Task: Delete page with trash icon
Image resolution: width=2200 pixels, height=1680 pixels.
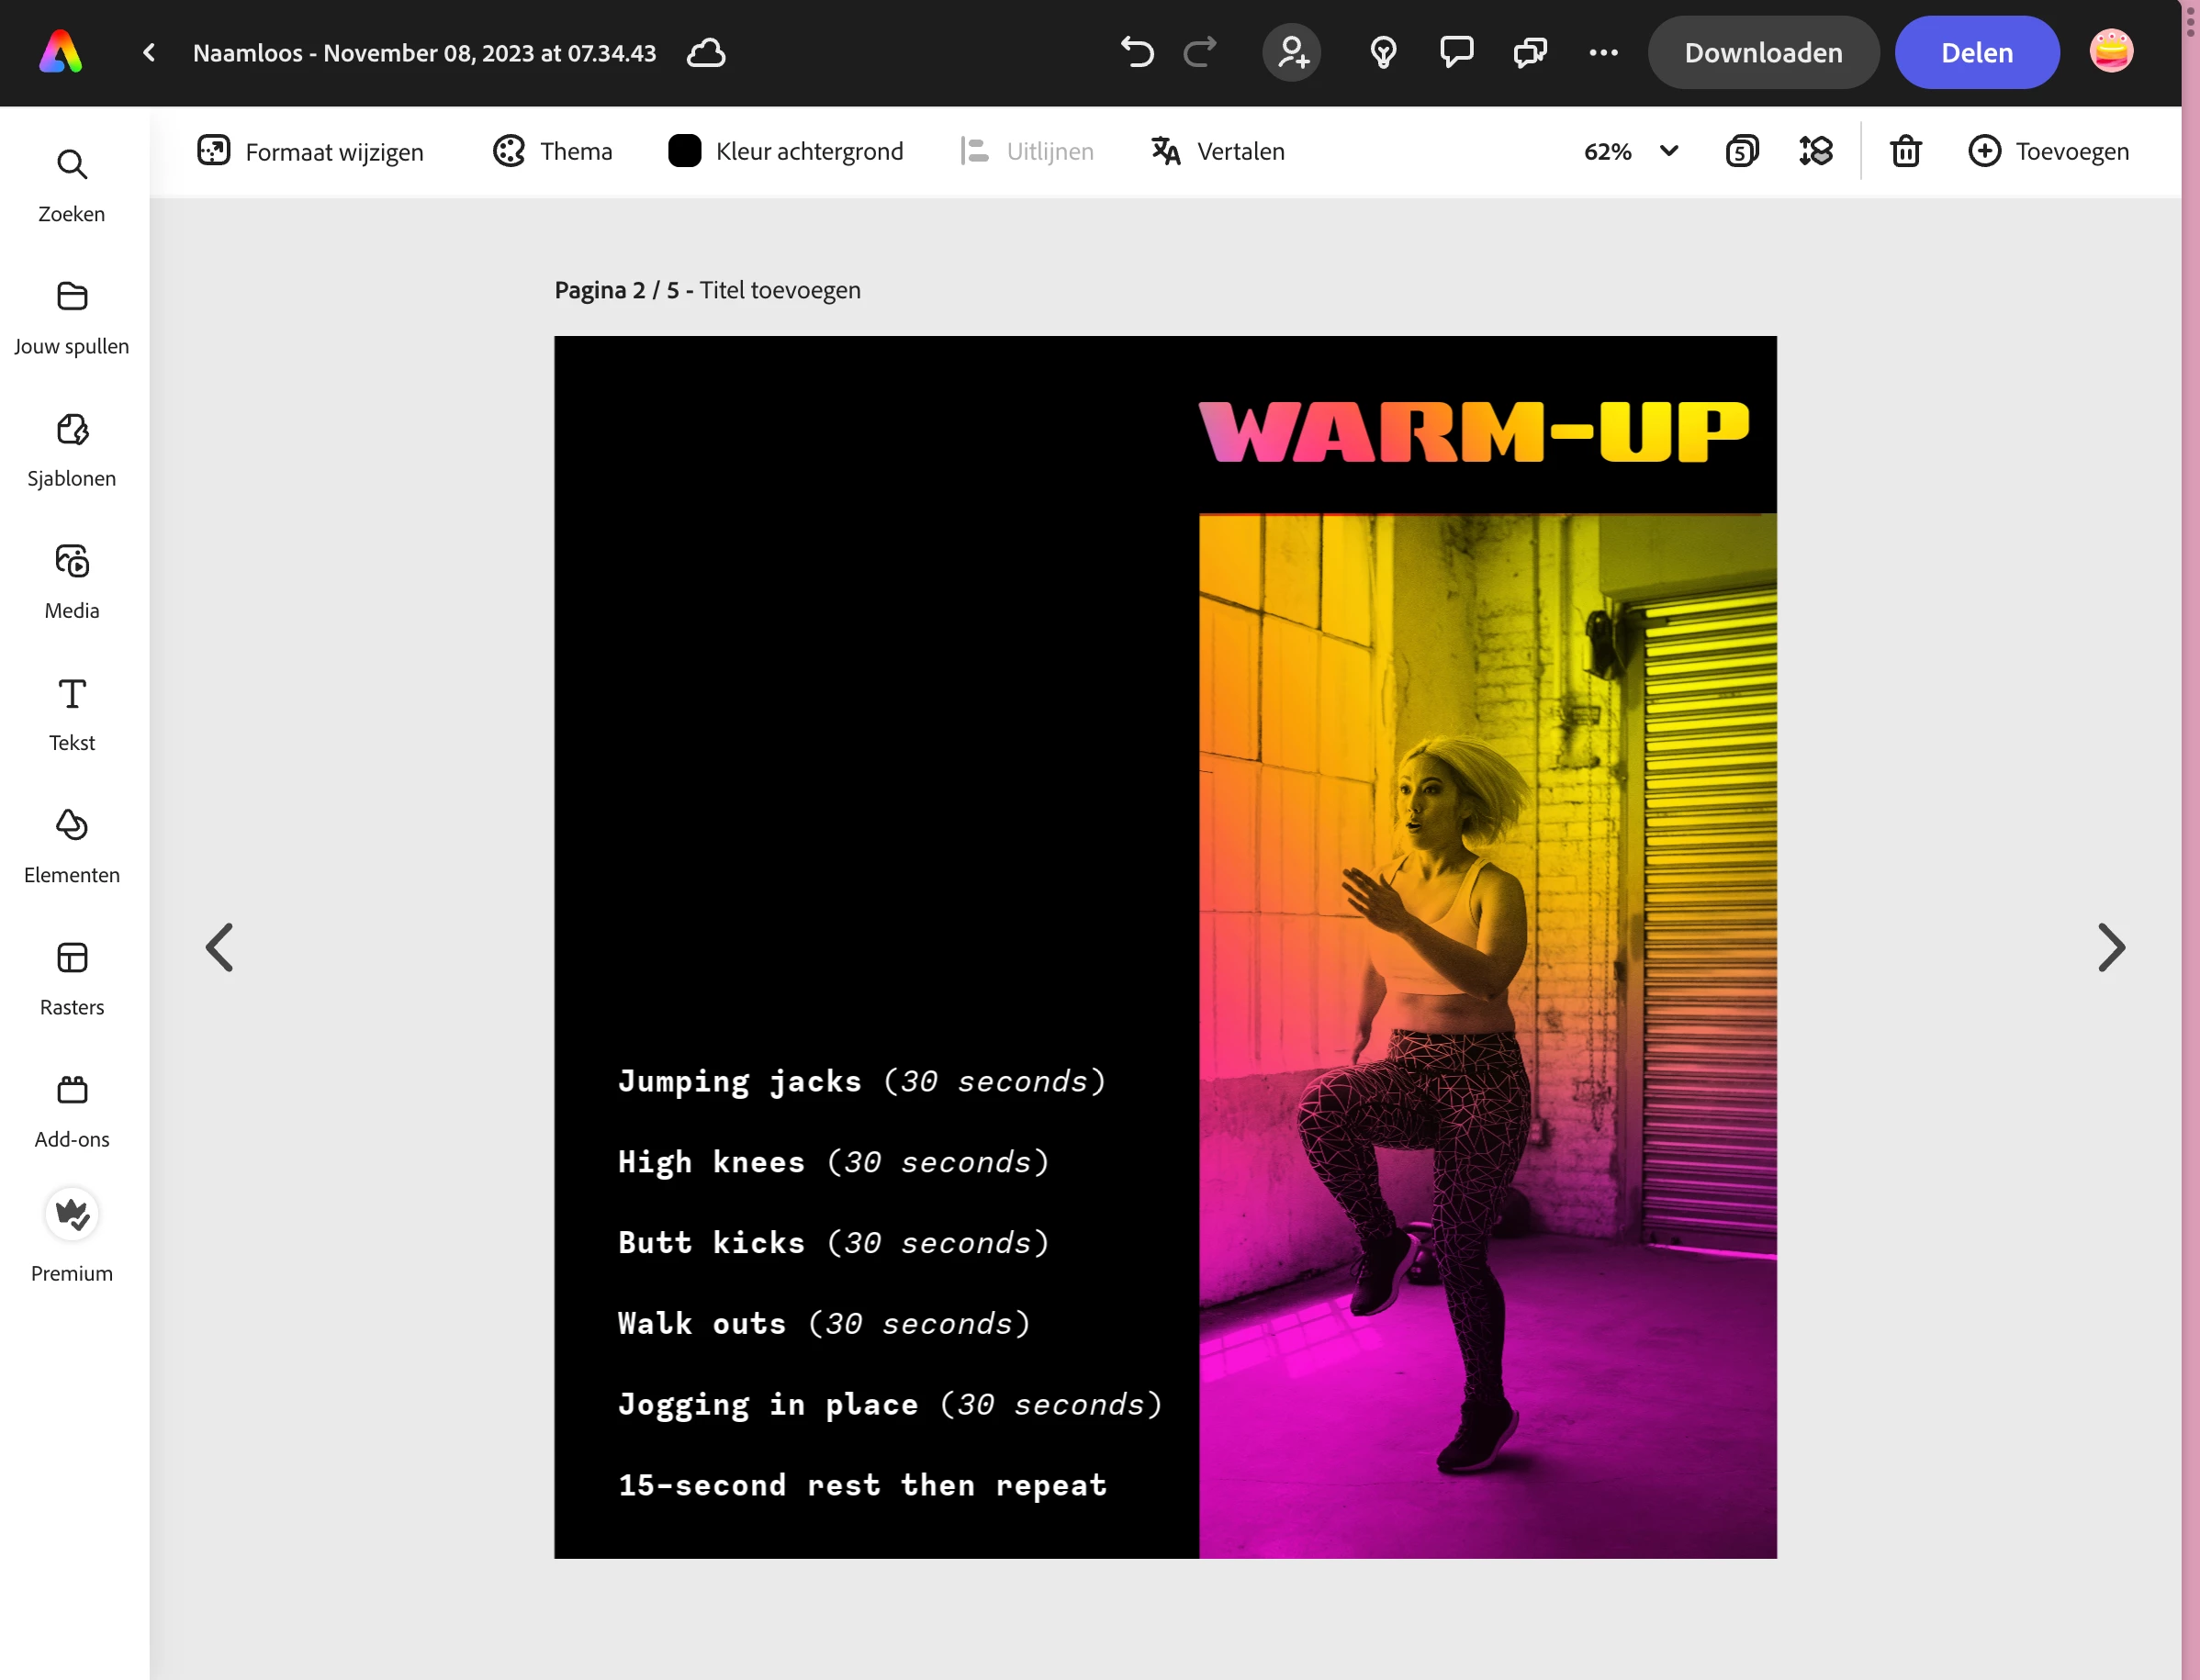Action: 1905,151
